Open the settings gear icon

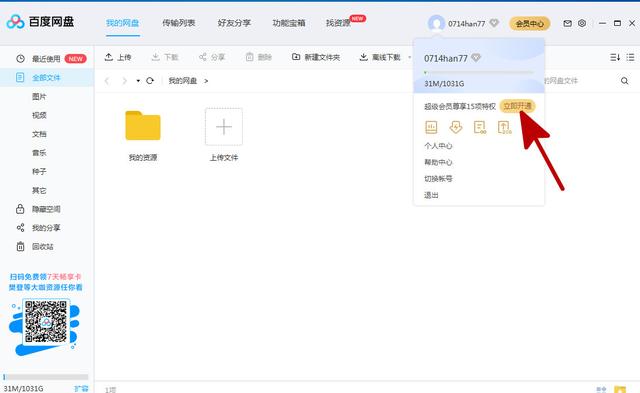click(582, 23)
